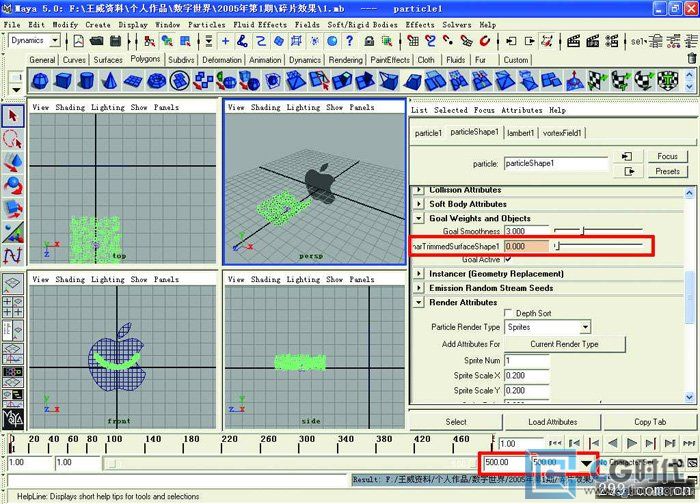Click the Attribute Editor scroll down arrow
The image size is (700, 504).
(x=689, y=397)
